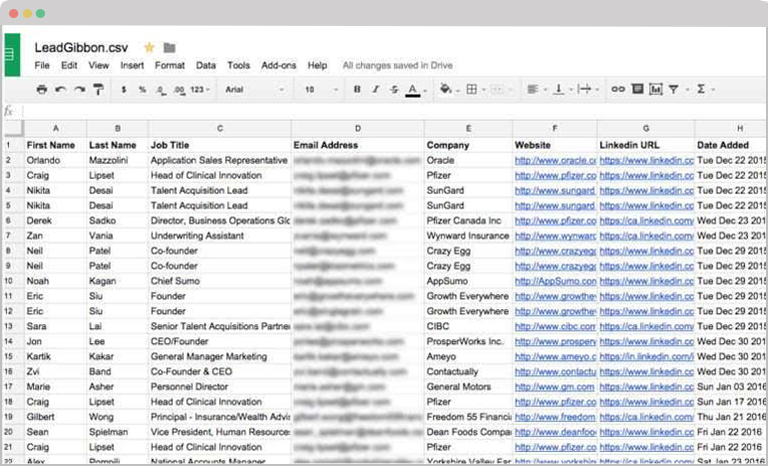Viewport: 768px width, 466px height.
Task: Open the oracle website link in row 2
Action: pyautogui.click(x=555, y=160)
